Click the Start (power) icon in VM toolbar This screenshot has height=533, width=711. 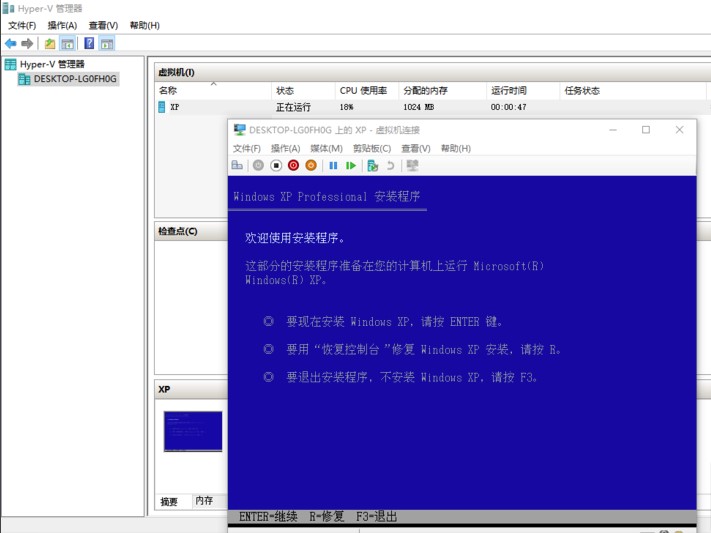pos(258,166)
